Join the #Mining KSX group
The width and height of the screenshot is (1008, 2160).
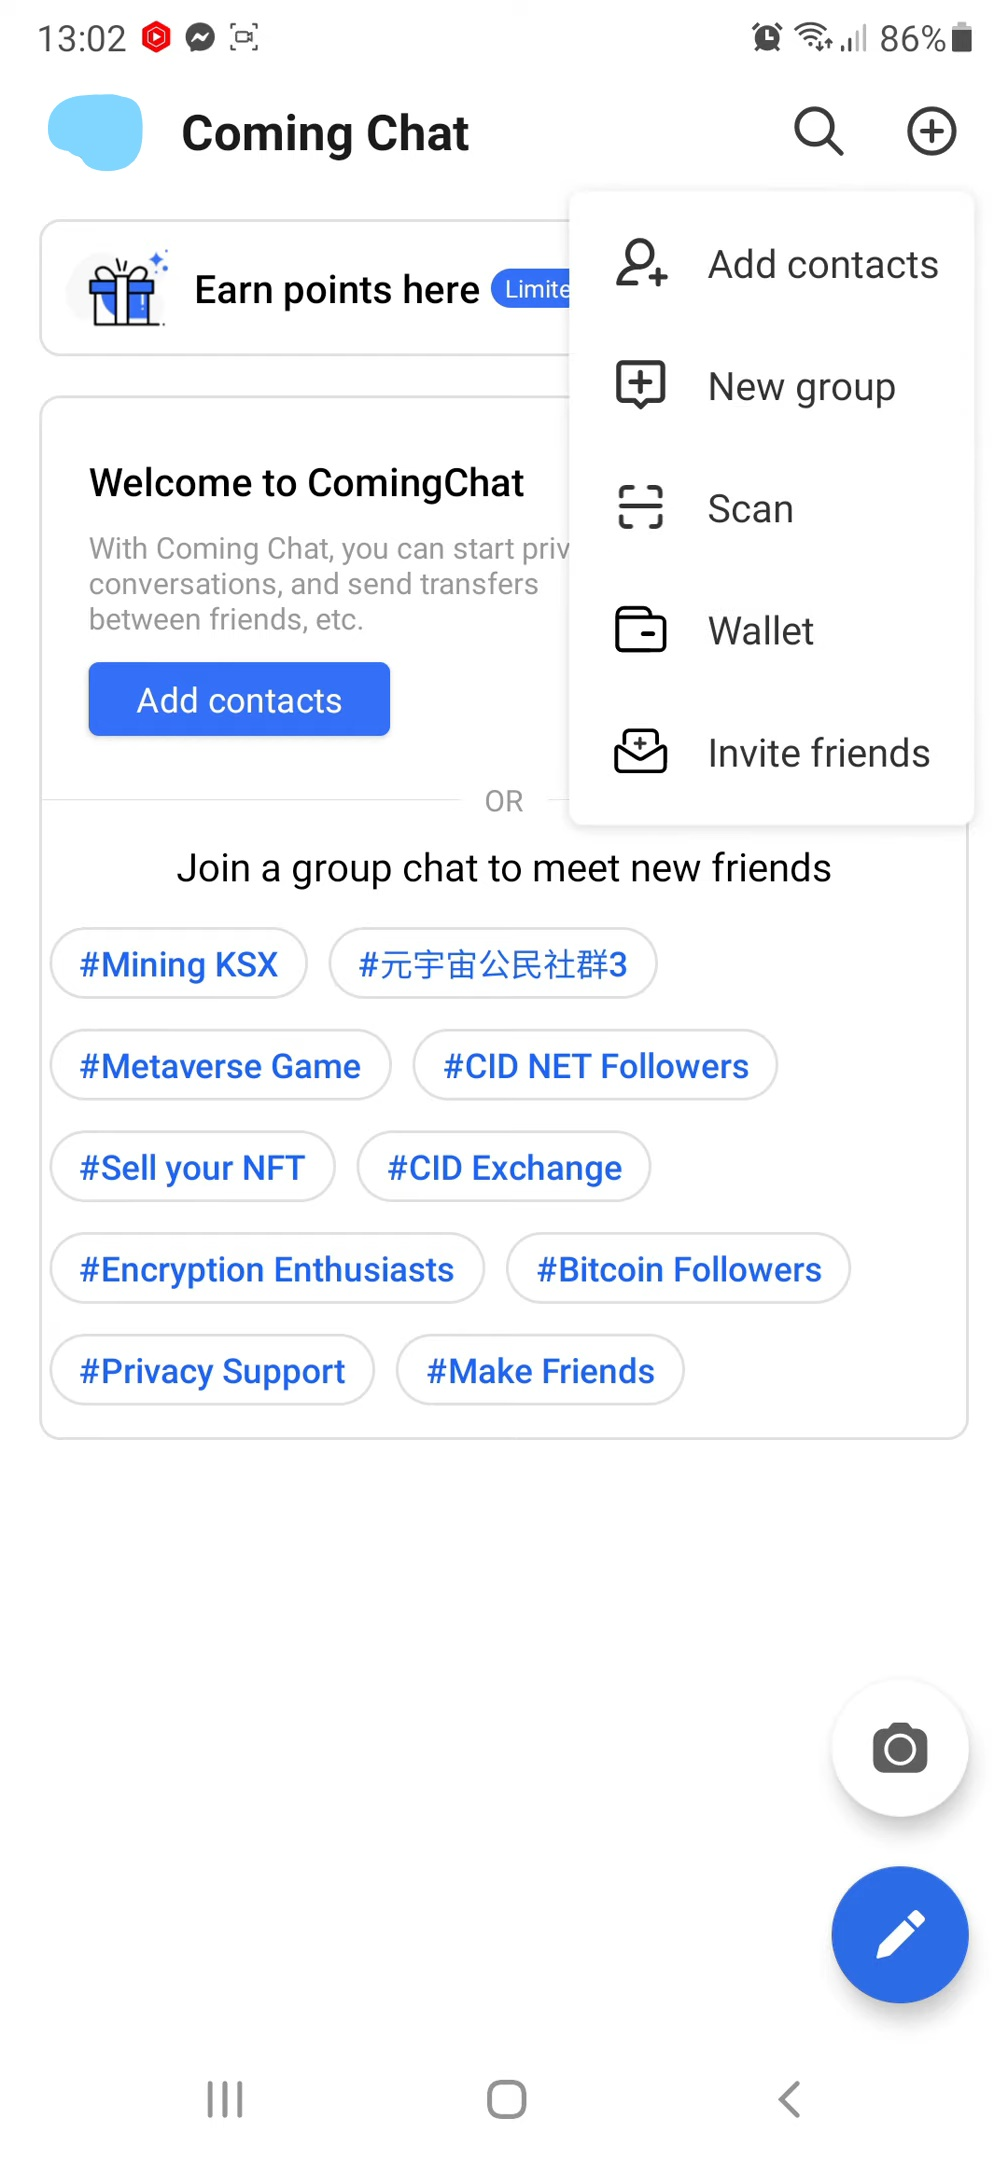pyautogui.click(x=179, y=964)
